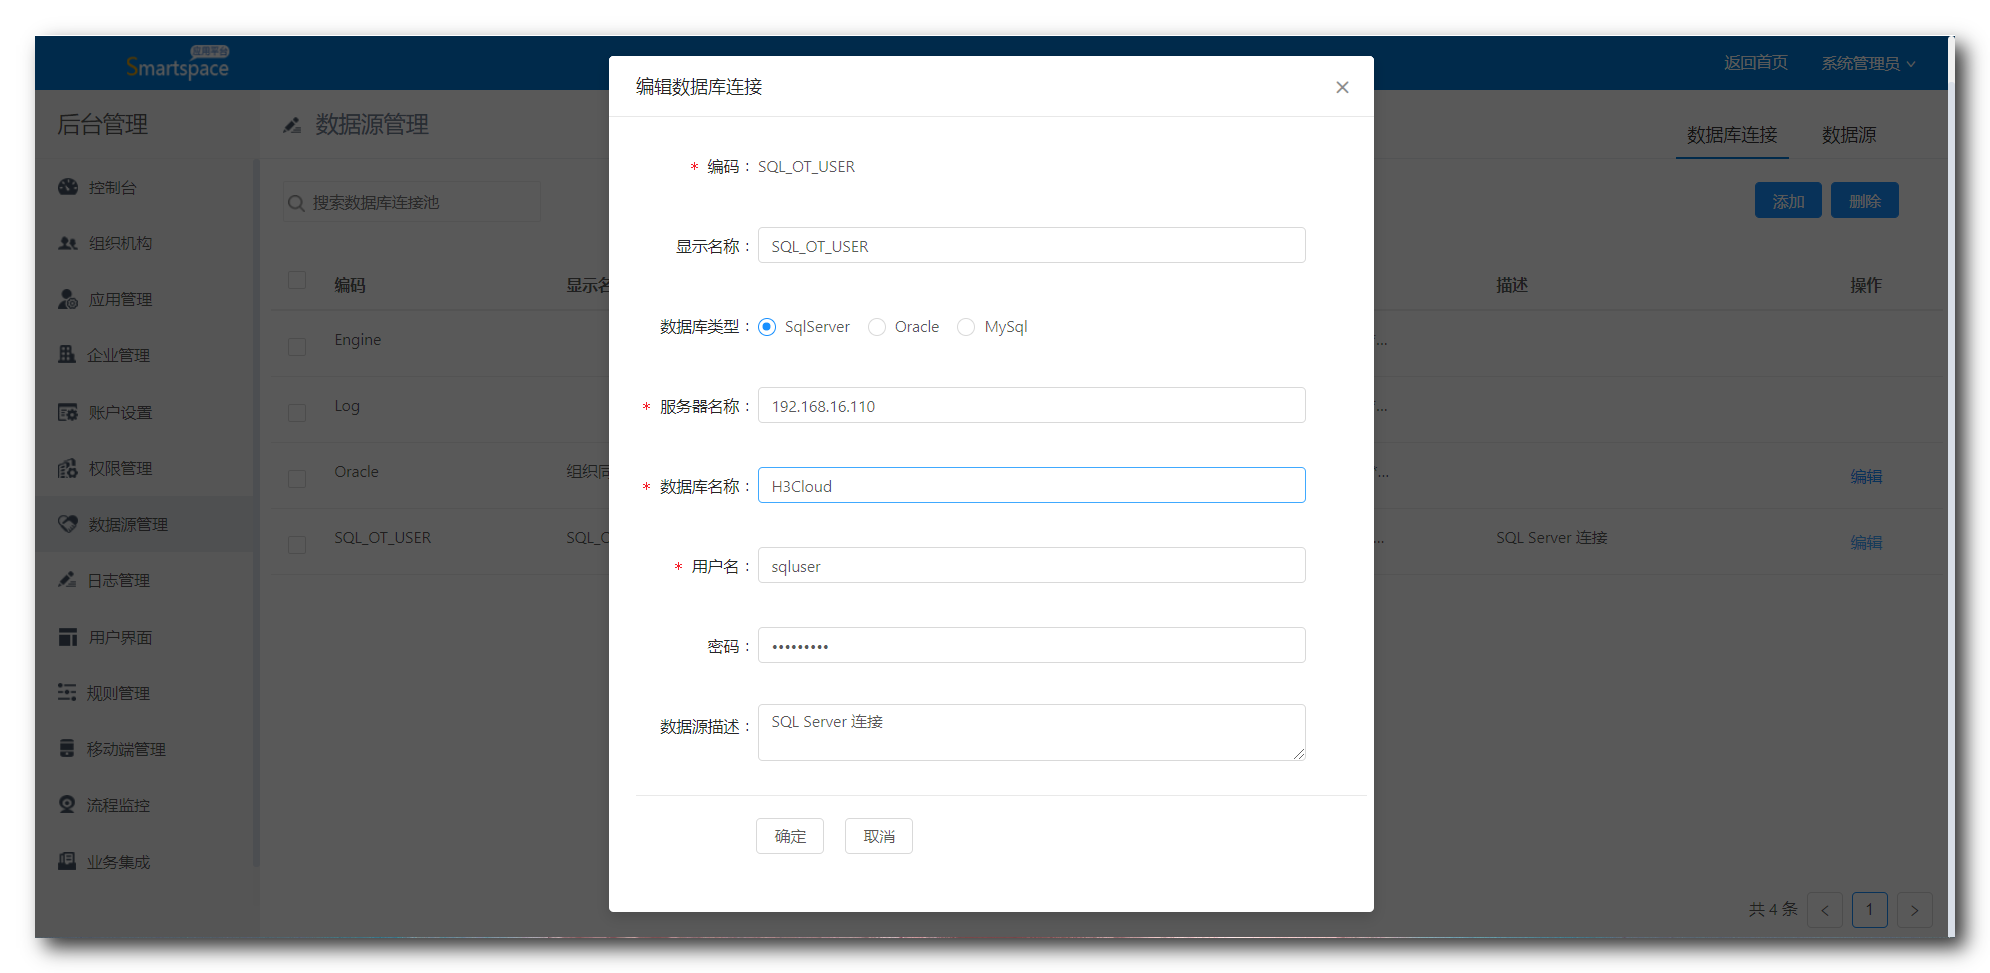Click the 显示名称 input field
Screen dimensions: 1990x973
(x=1032, y=245)
